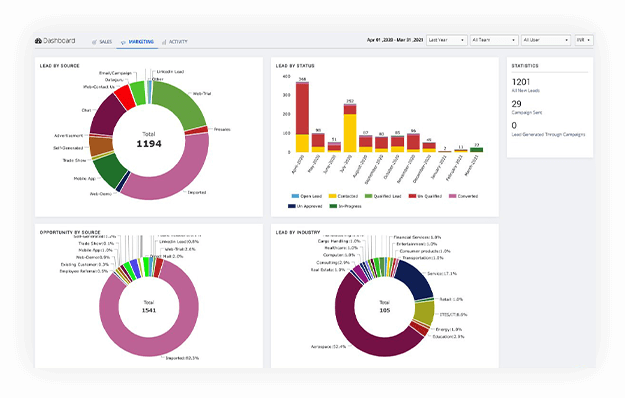Toggle the Qualified Lead legend entry

(x=383, y=196)
